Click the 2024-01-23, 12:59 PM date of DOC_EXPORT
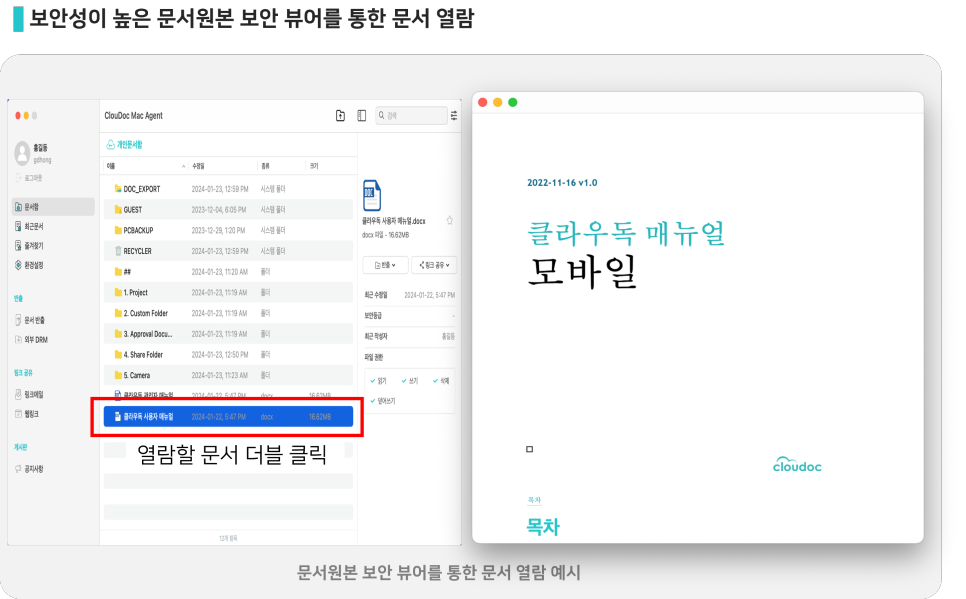The width and height of the screenshot is (966, 599). (x=220, y=189)
